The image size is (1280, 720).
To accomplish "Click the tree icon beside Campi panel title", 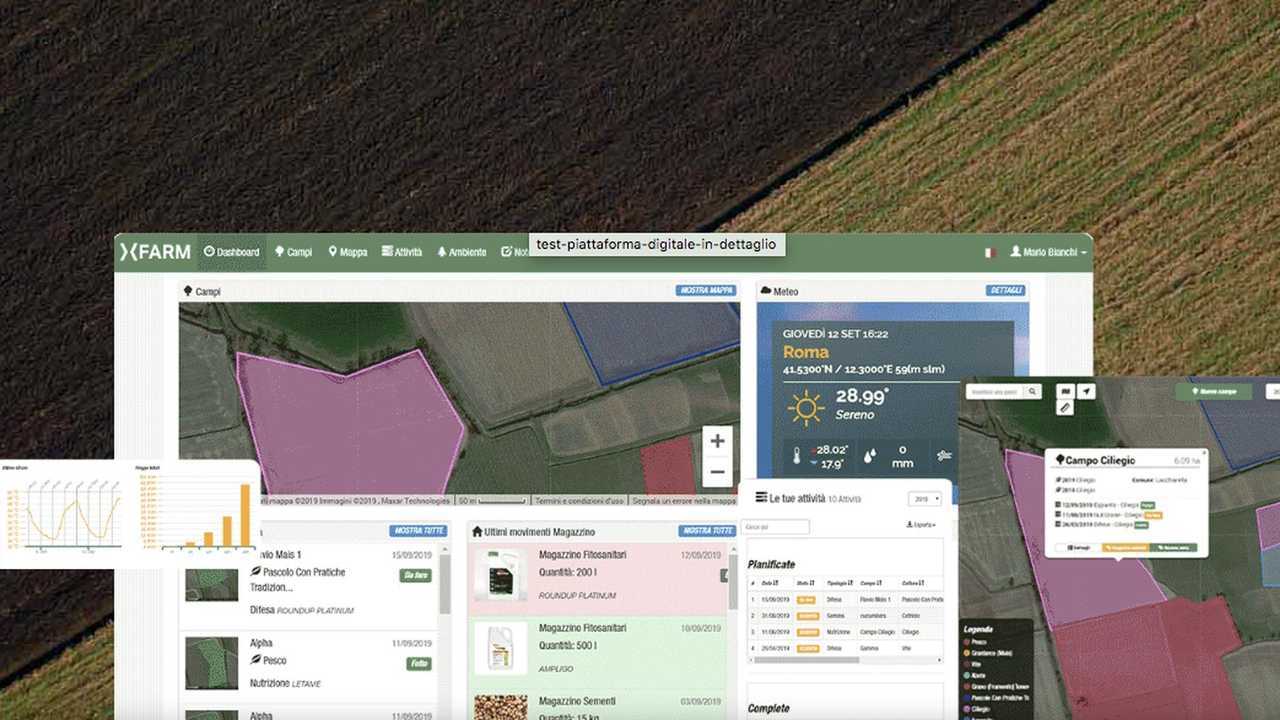I will coord(187,291).
